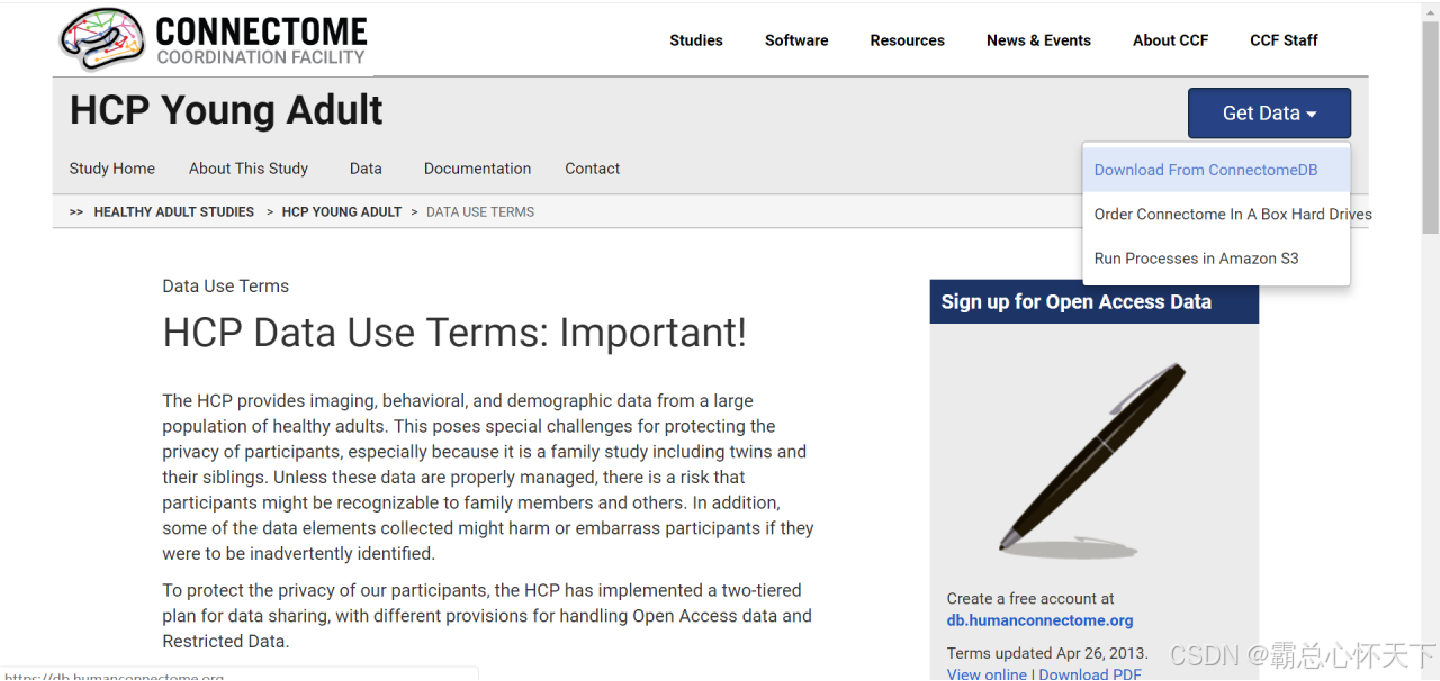
Task: Open the Software menu
Action: tap(797, 40)
